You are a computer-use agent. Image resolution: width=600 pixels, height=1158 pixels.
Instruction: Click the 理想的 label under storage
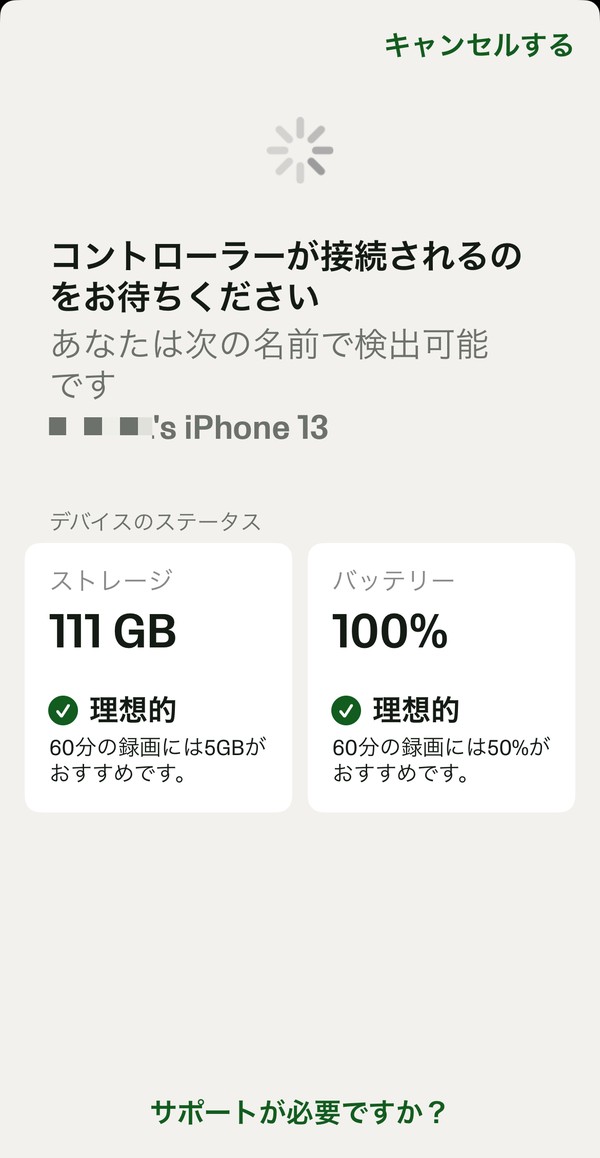tap(133, 711)
